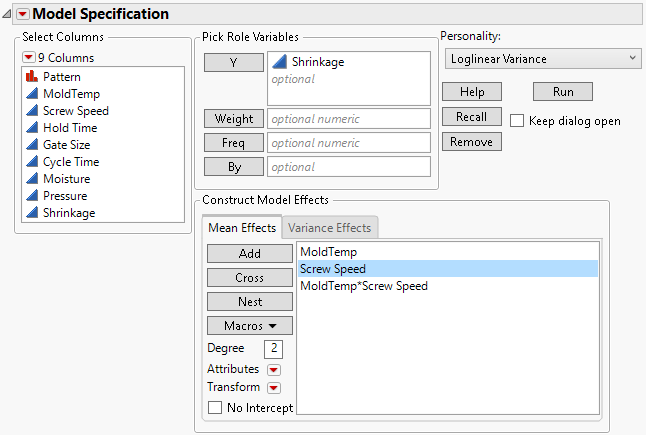Screen dimensions: 646x435
Task: Click the Moisture column icon
Action: (31, 179)
